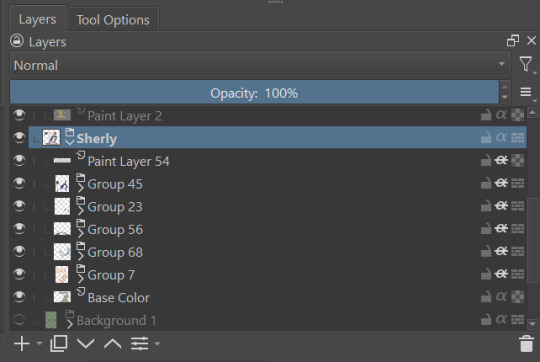Toggle the Layers docker lock icon
The width and height of the screenshot is (540, 362).
coord(17,41)
